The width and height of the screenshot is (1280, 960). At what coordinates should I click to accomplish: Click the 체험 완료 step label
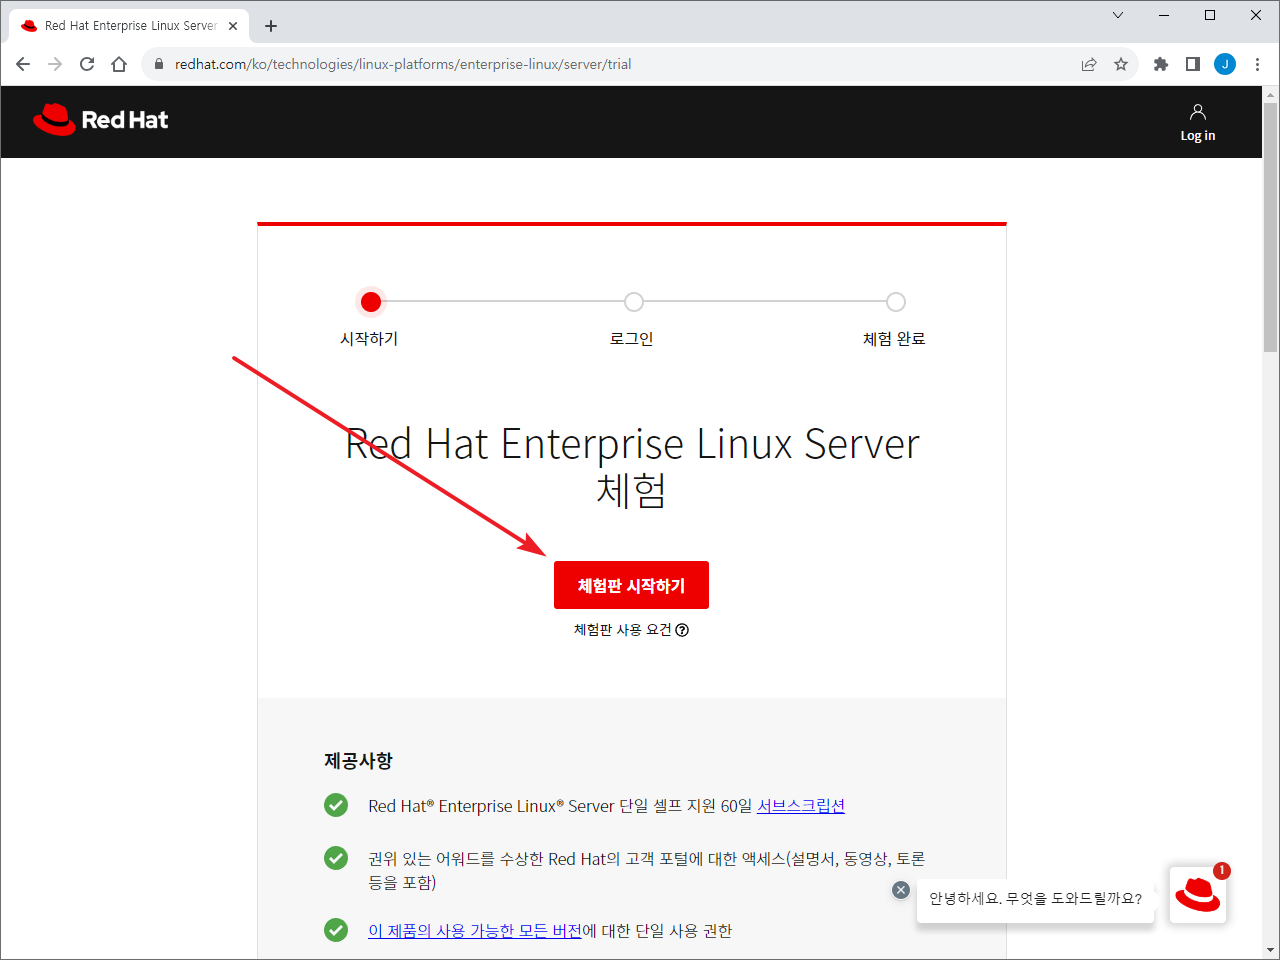point(894,339)
